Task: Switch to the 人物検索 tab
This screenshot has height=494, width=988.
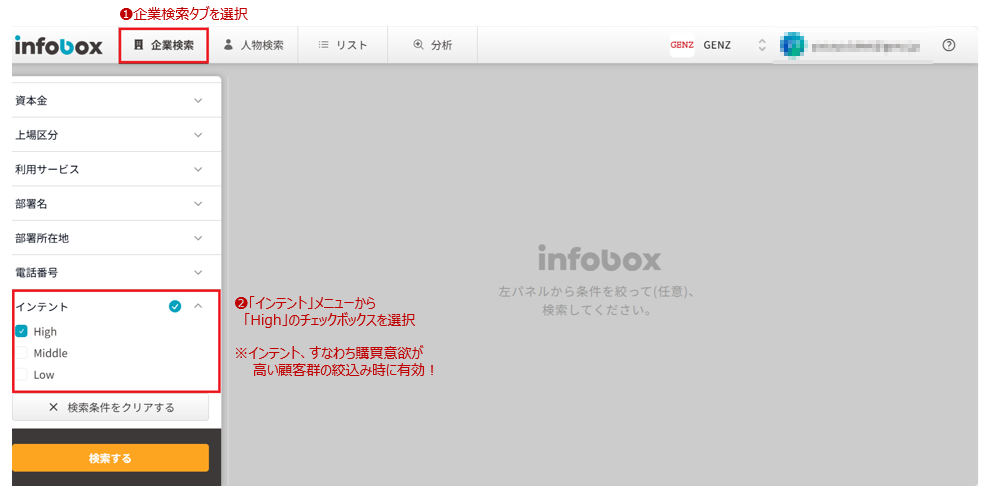Action: coord(253,45)
